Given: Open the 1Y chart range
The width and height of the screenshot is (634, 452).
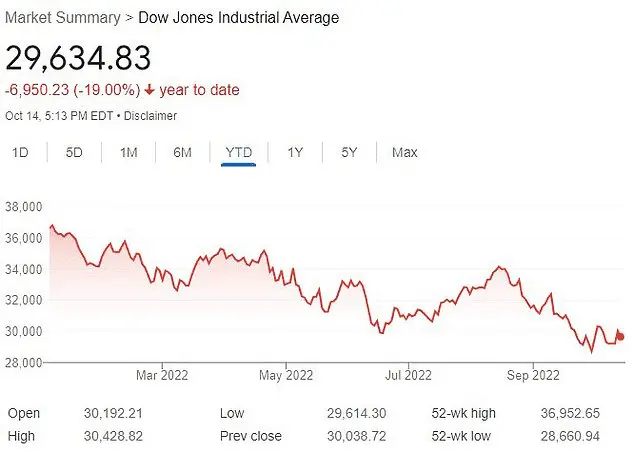Looking at the screenshot, I should pos(295,153).
